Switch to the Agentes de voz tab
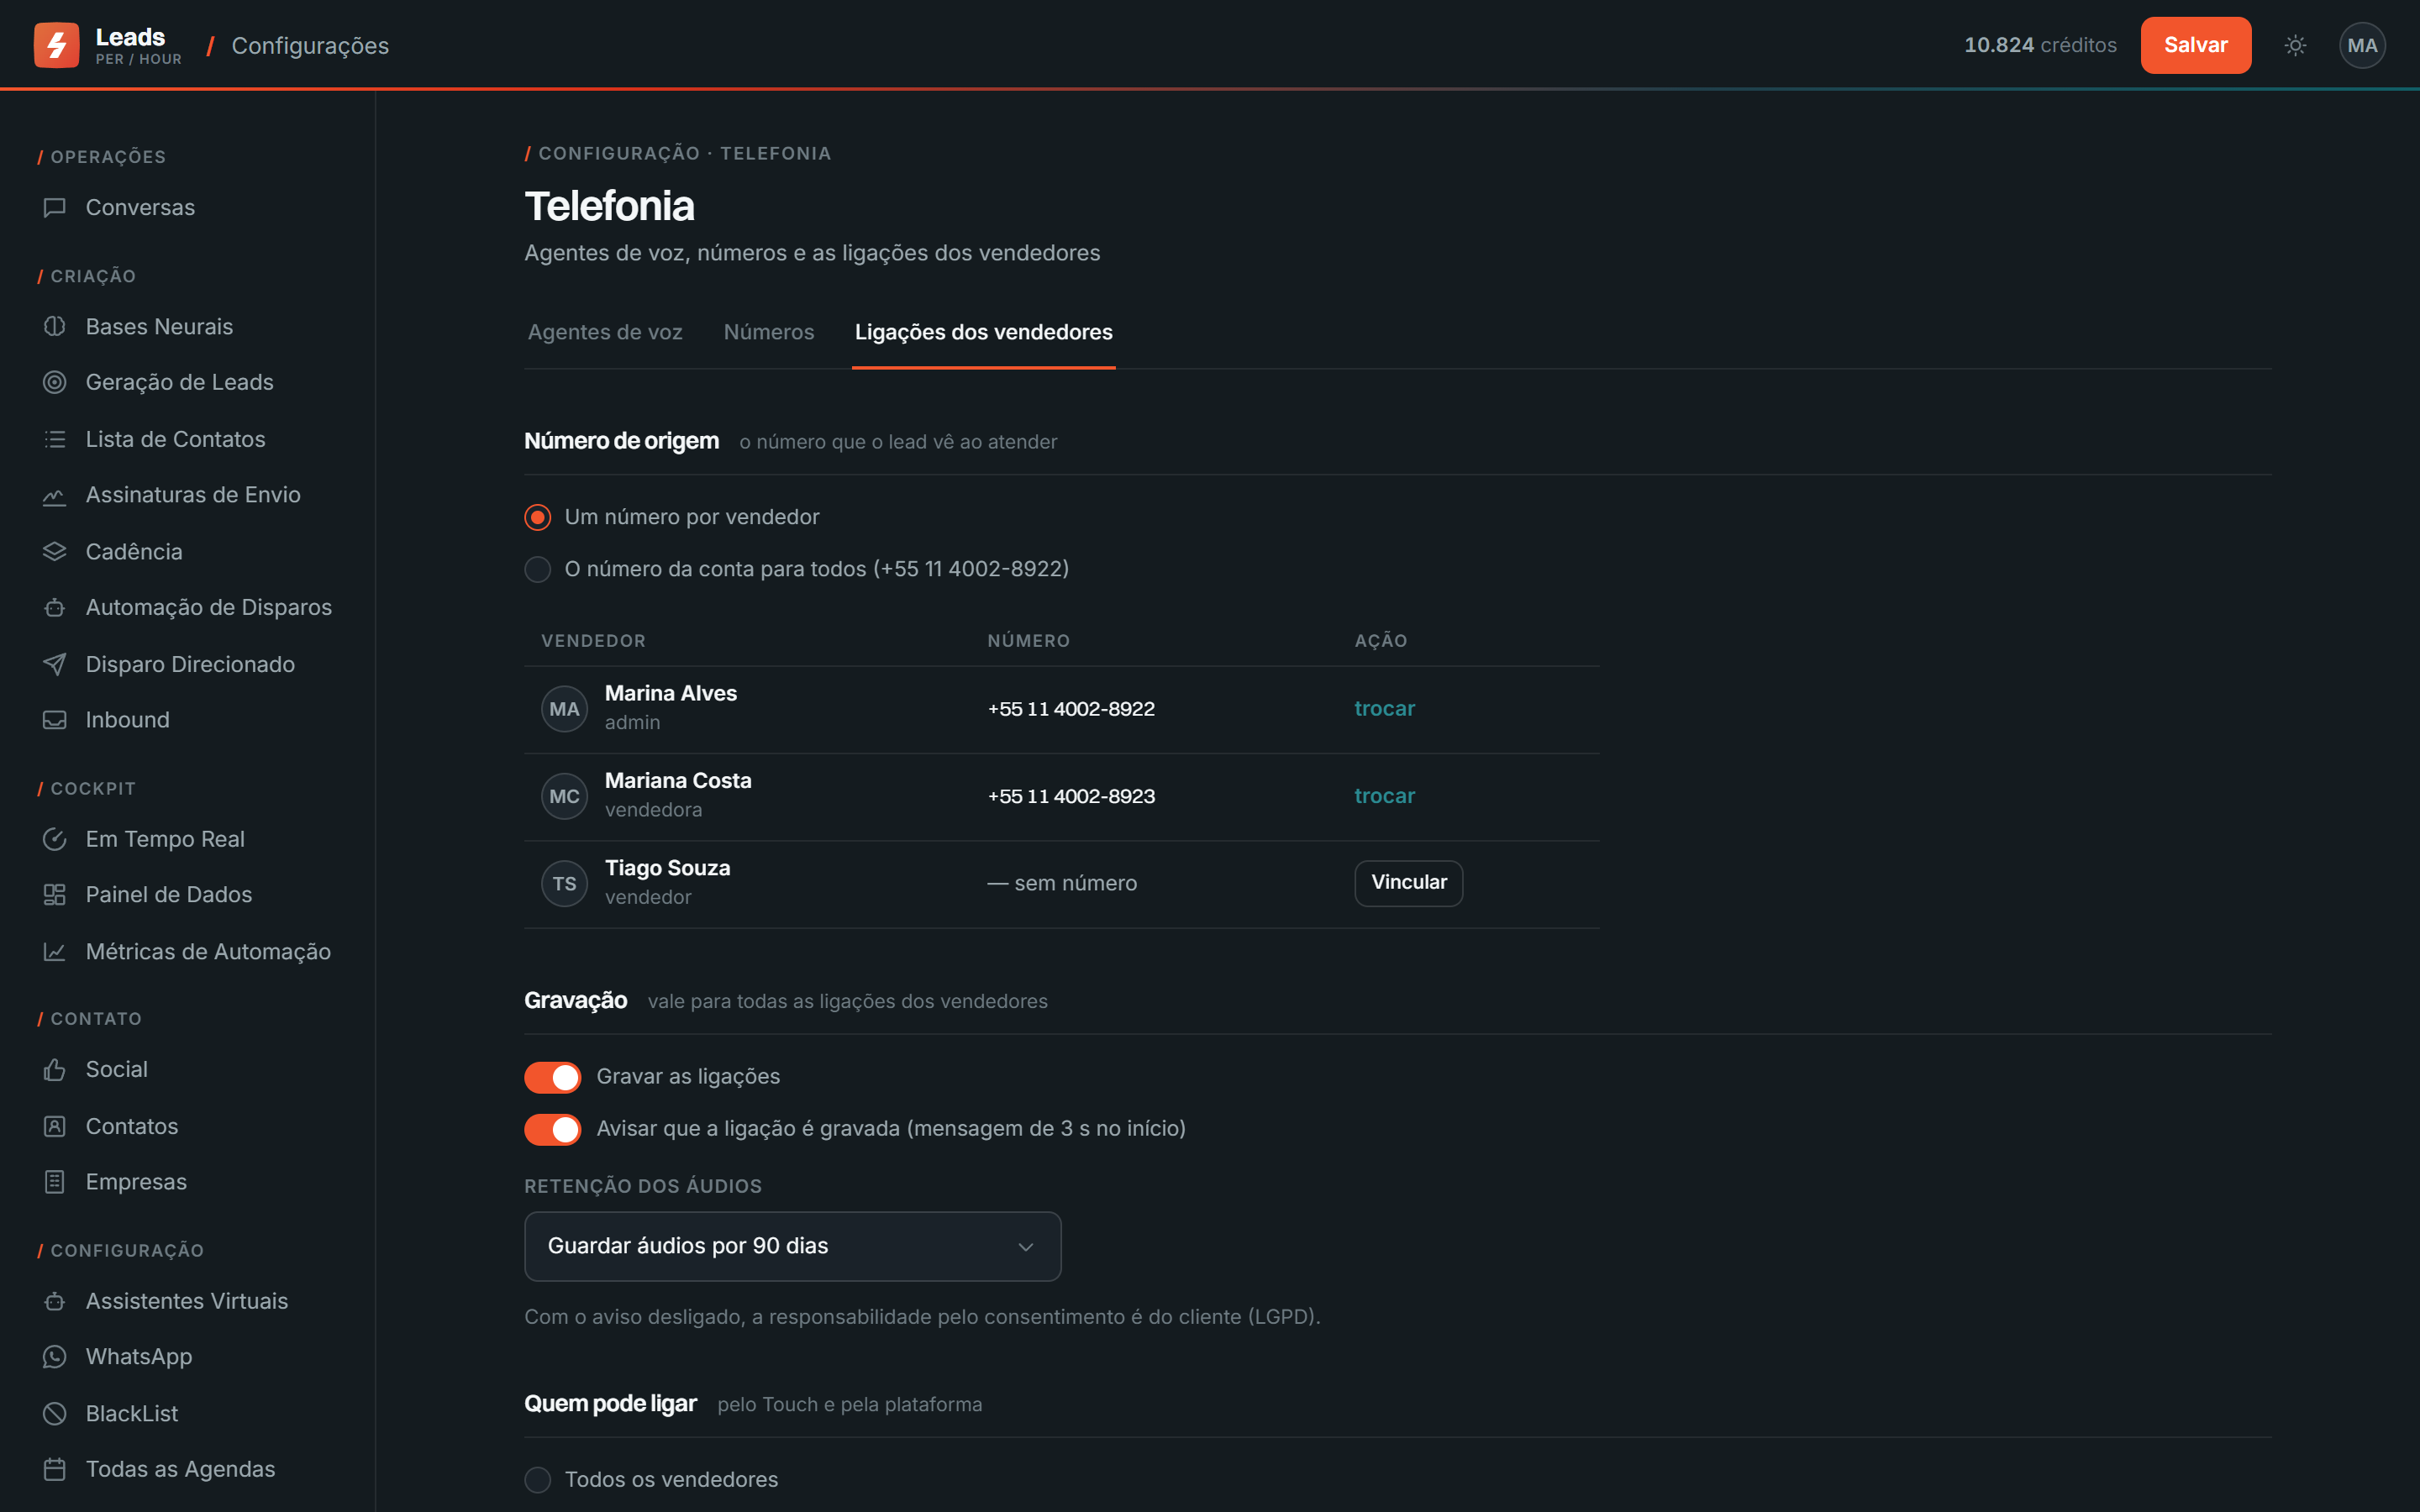Image resolution: width=2420 pixels, height=1512 pixels. 605,332
